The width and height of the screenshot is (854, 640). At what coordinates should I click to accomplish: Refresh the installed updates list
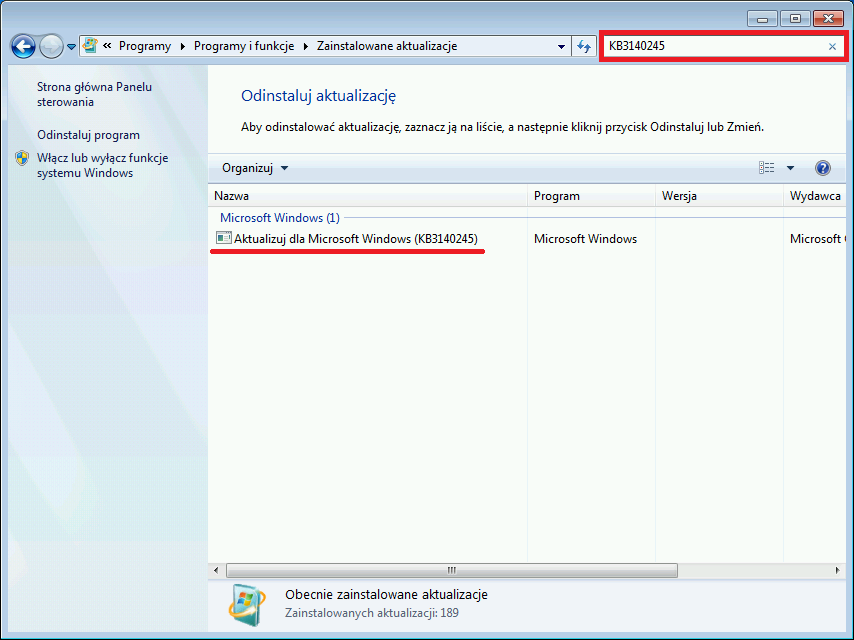[584, 46]
